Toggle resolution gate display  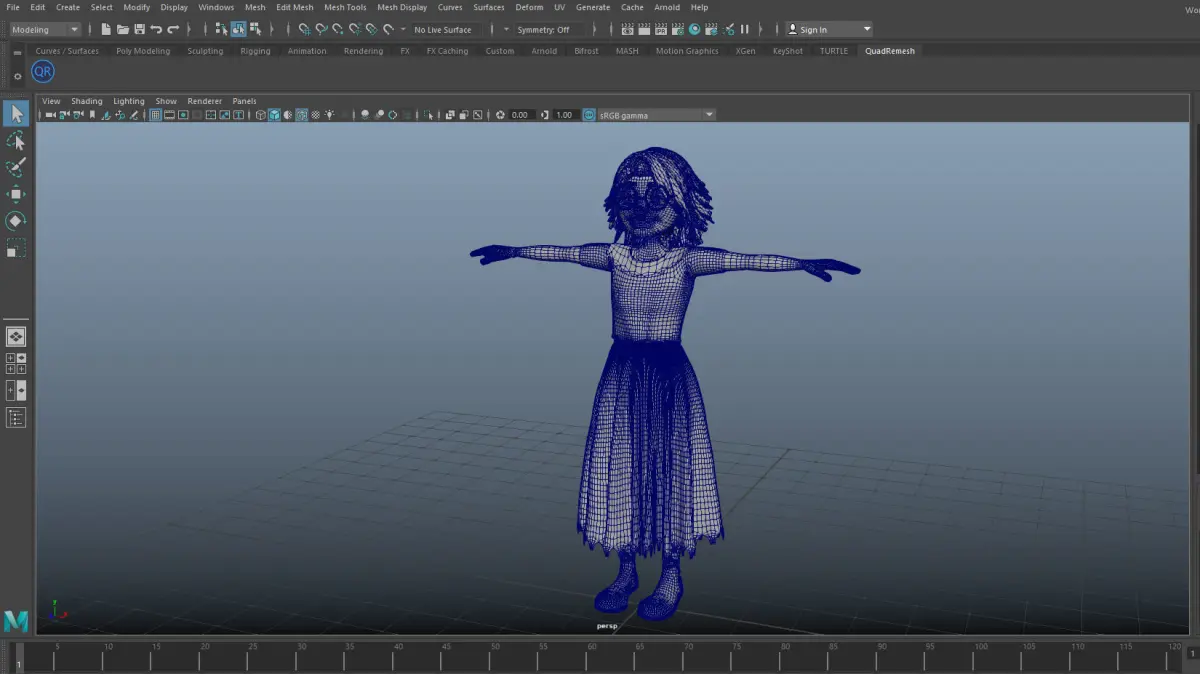point(183,115)
